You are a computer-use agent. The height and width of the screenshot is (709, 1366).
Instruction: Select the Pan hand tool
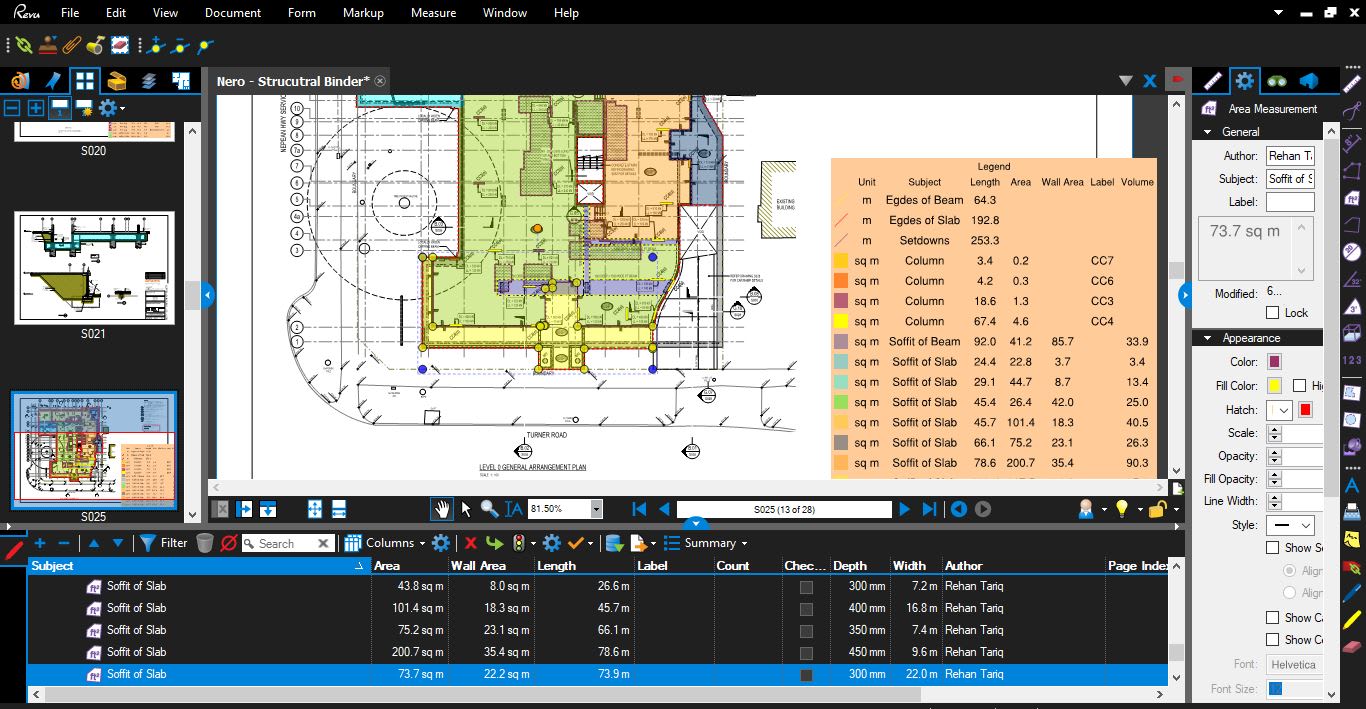(441, 509)
